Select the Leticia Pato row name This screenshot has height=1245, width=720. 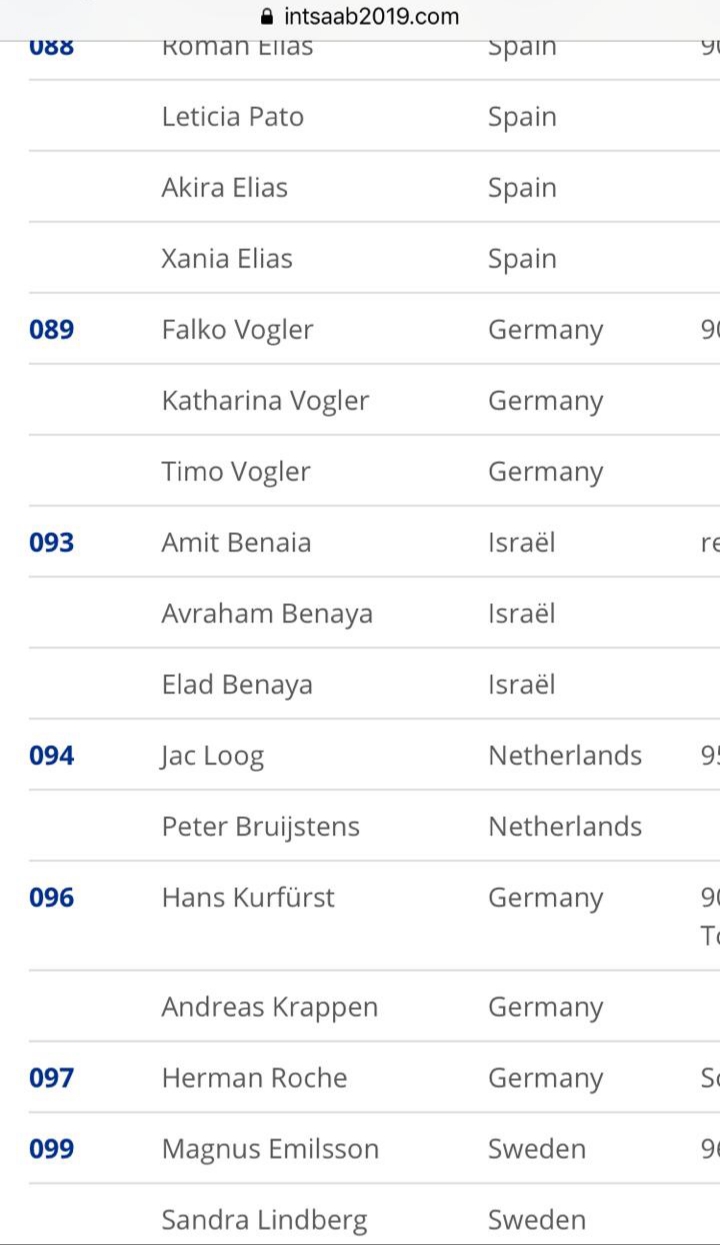pos(232,117)
